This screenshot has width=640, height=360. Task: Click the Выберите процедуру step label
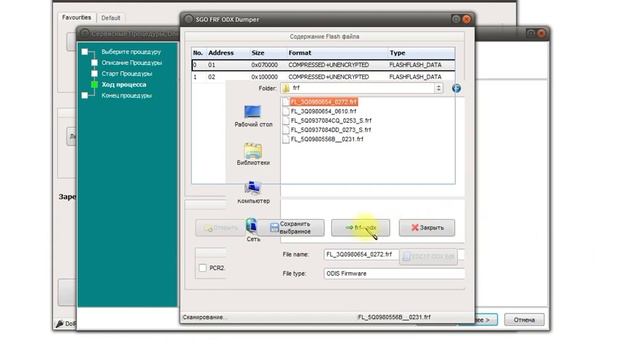tap(131, 52)
